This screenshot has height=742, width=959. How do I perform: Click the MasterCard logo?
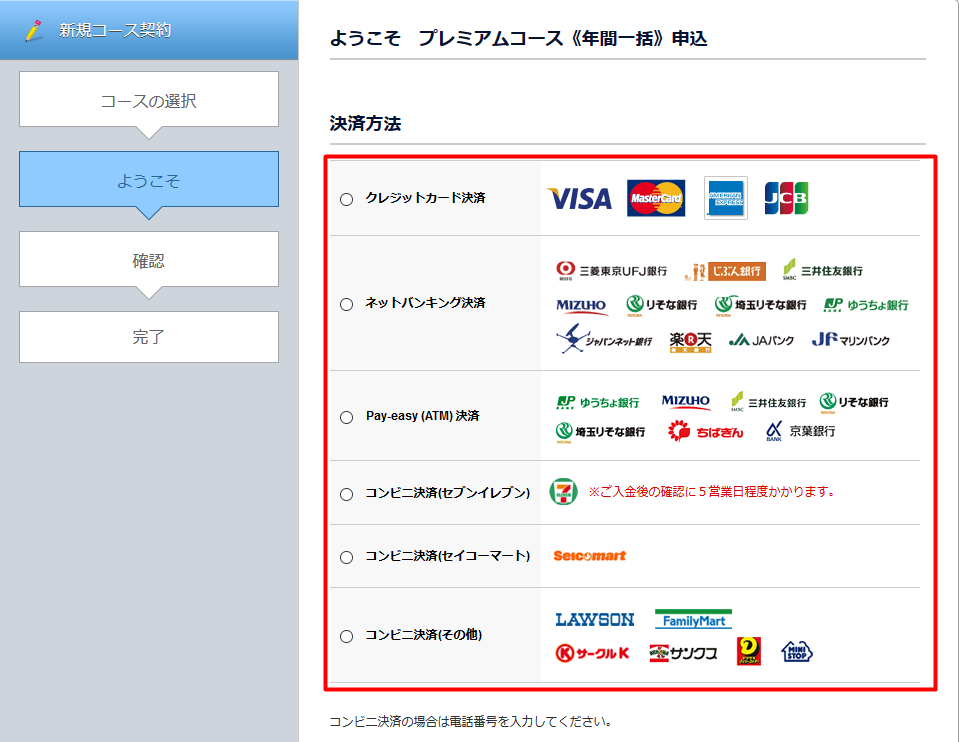656,197
